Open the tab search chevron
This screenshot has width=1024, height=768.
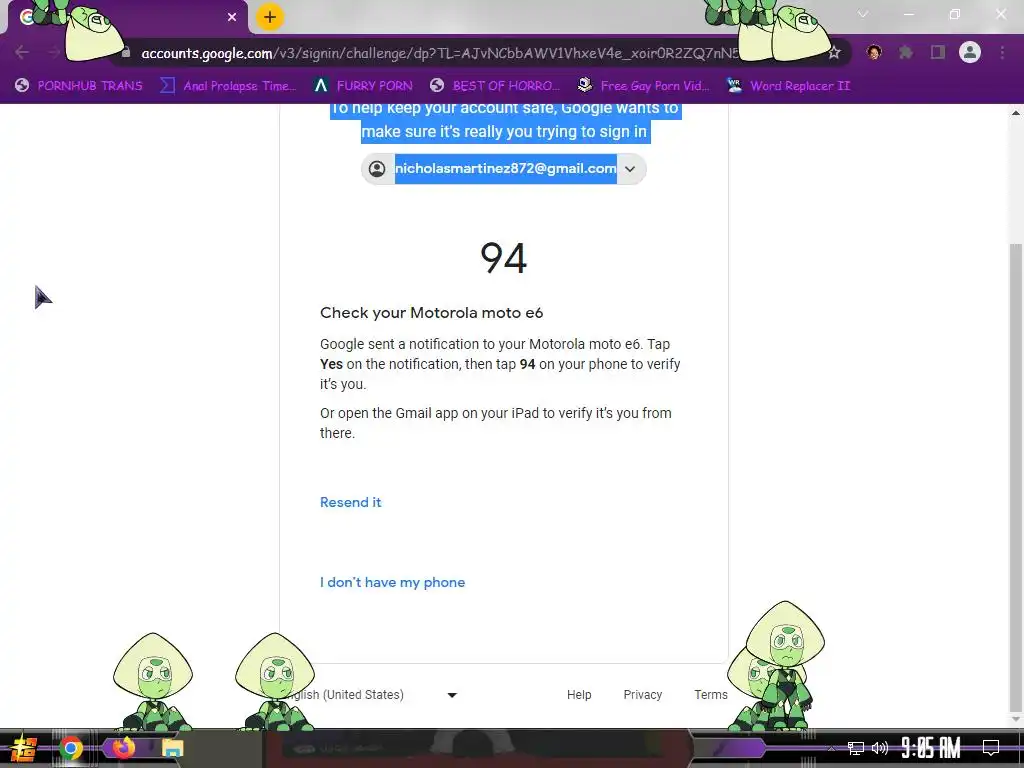(863, 14)
